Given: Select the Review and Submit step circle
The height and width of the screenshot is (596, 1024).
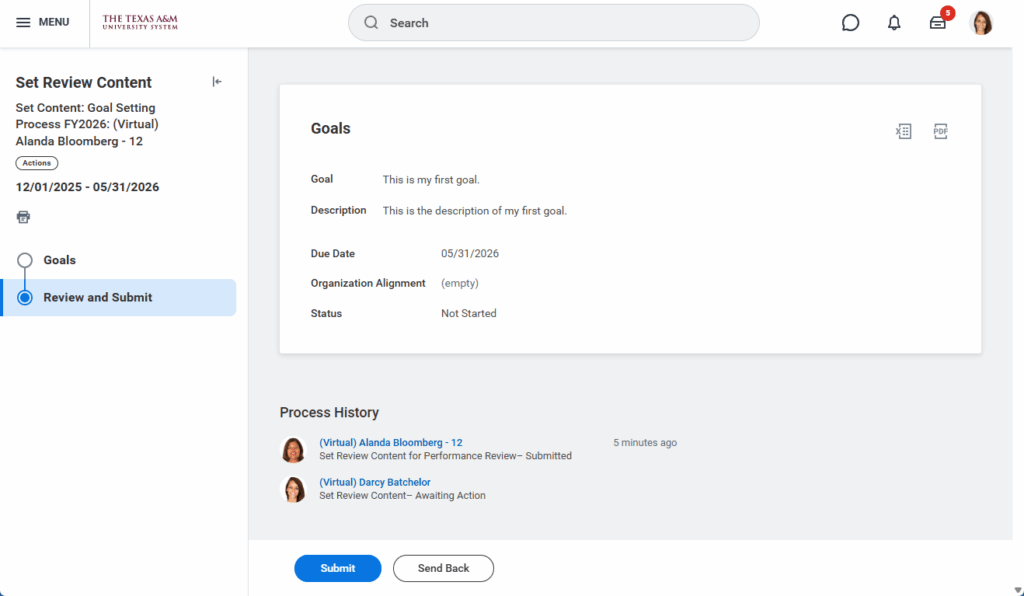Looking at the screenshot, I should (x=25, y=298).
